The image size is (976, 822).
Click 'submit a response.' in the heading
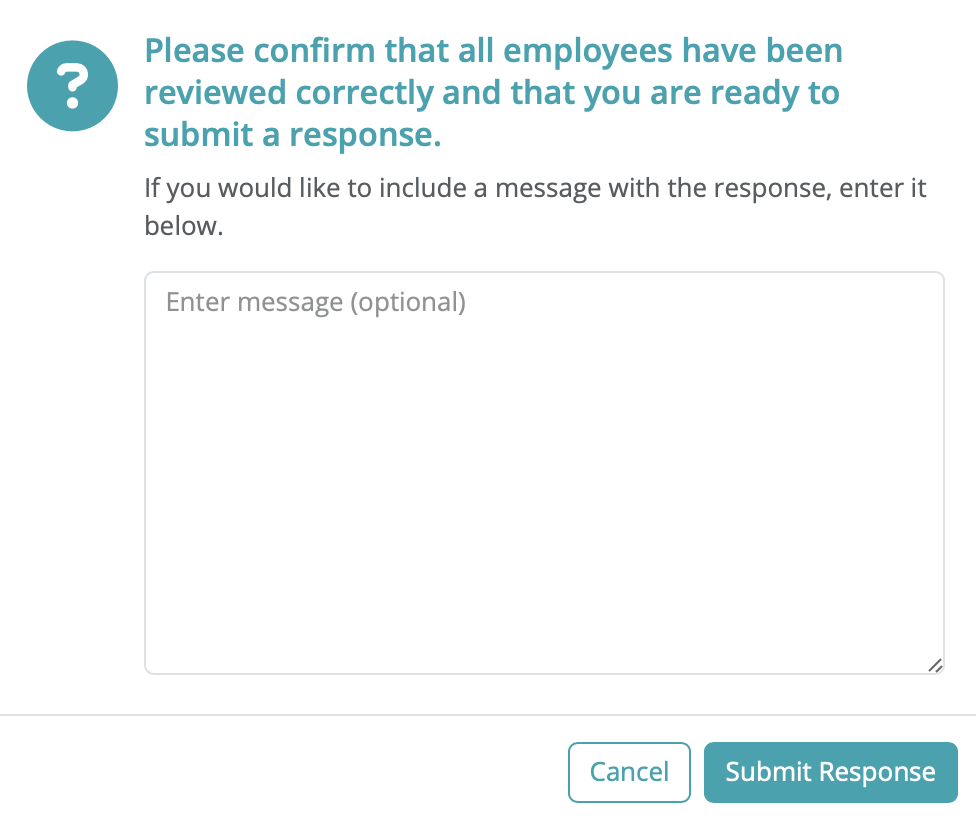(293, 135)
